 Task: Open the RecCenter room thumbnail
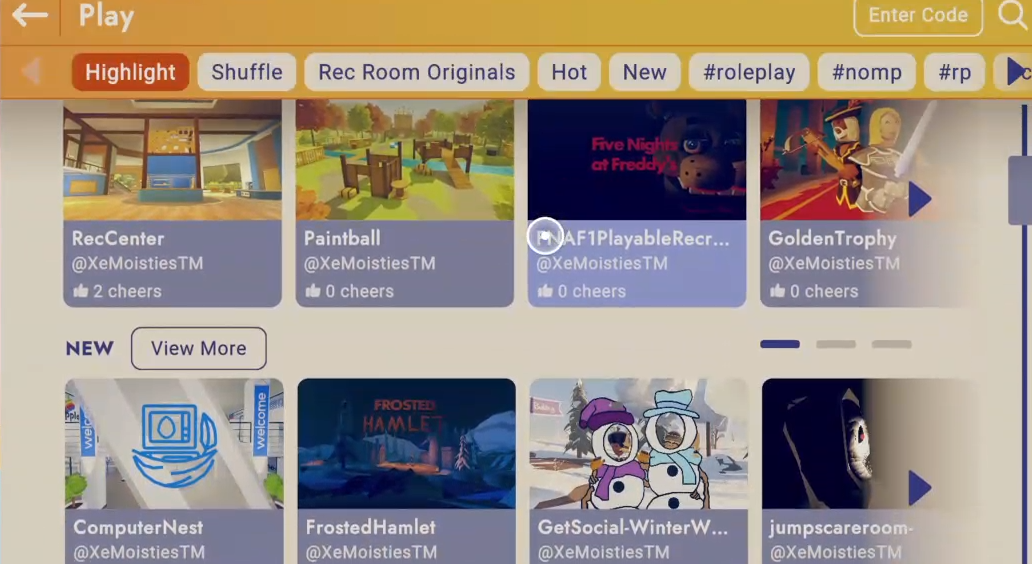pyautogui.click(x=172, y=160)
